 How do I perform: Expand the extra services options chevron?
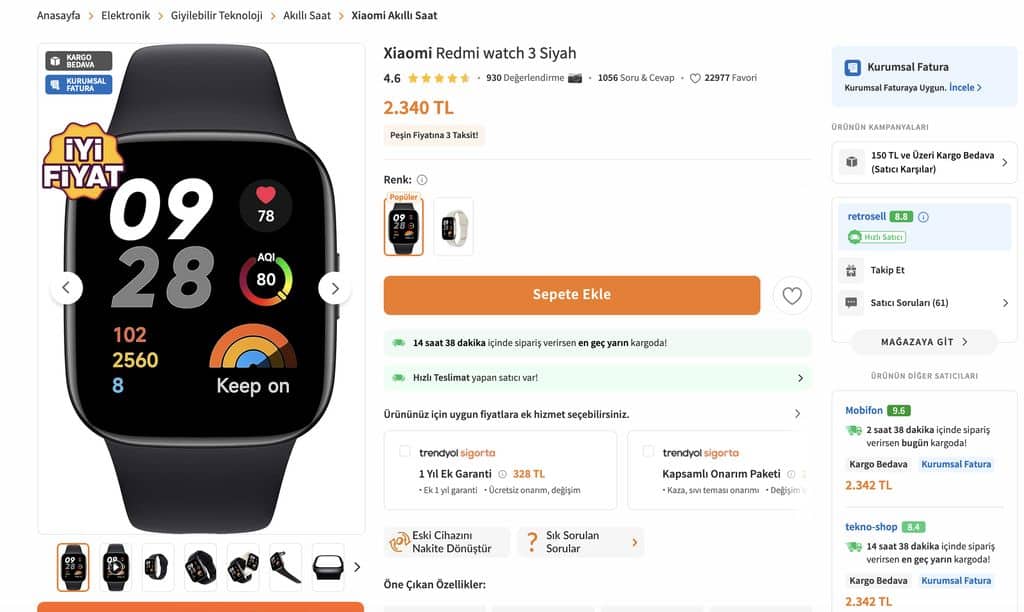click(797, 413)
